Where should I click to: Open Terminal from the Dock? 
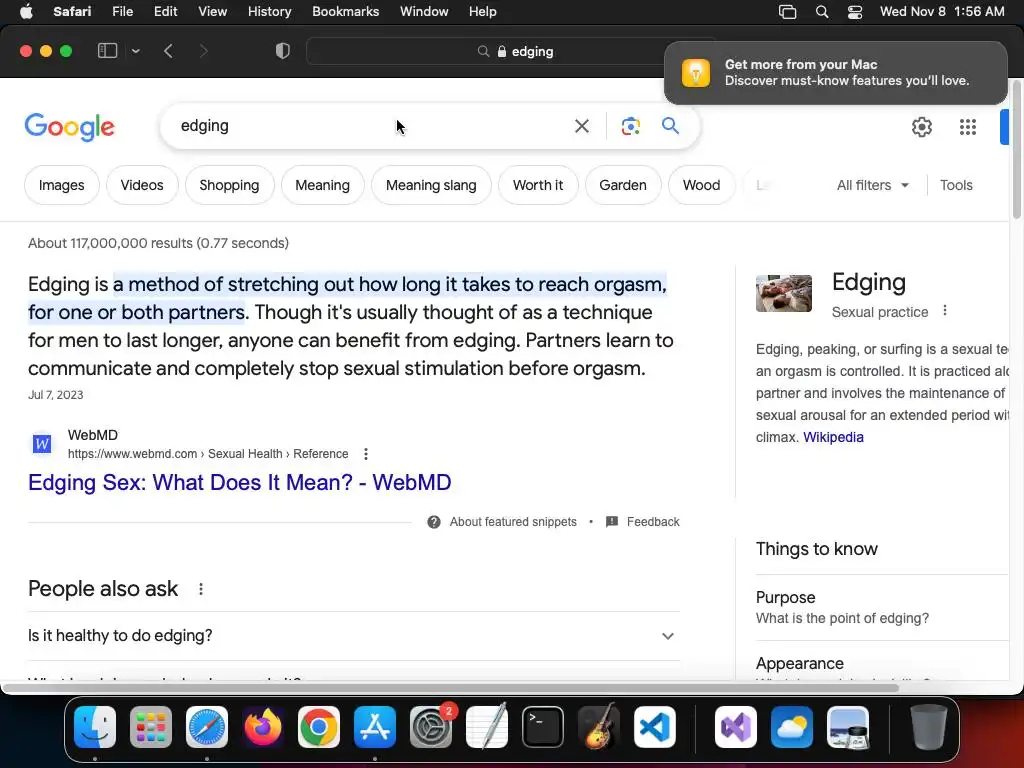(x=543, y=727)
